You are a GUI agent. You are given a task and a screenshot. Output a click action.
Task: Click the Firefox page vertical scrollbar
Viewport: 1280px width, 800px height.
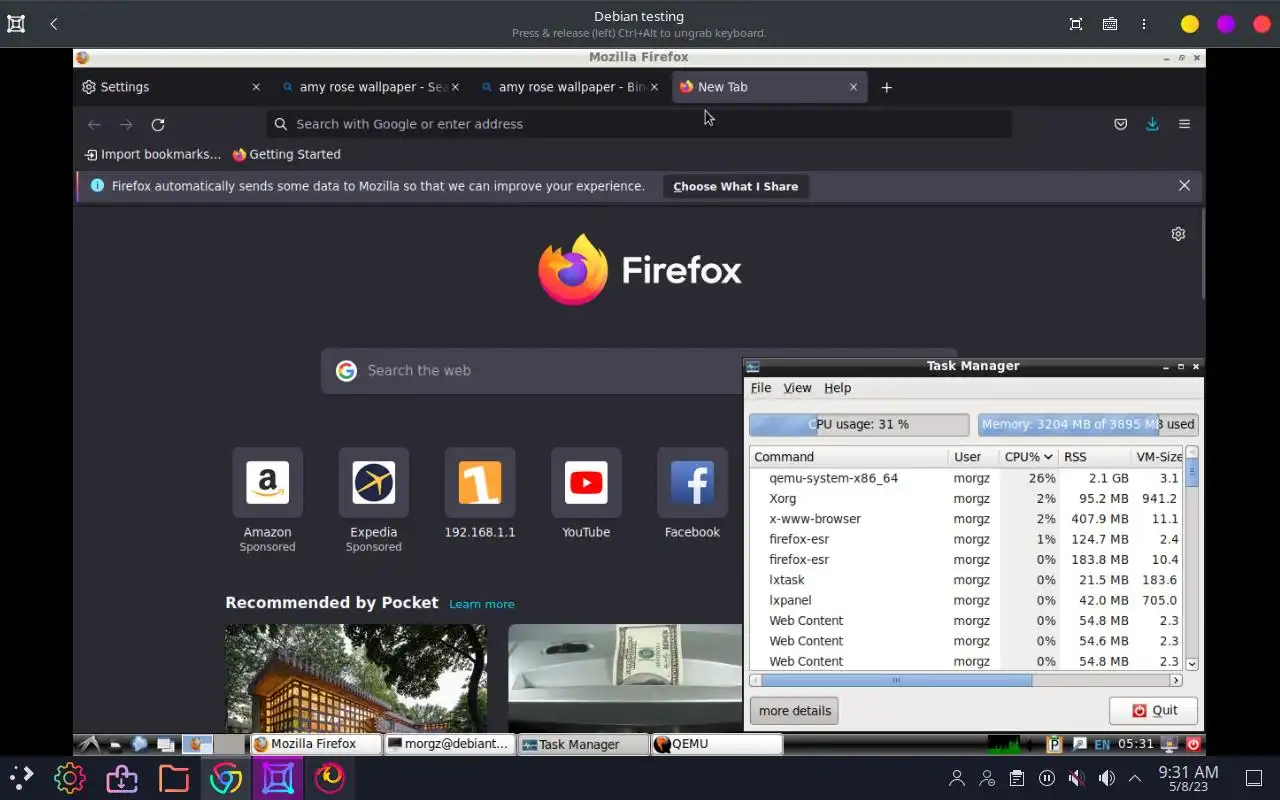pyautogui.click(x=1202, y=253)
